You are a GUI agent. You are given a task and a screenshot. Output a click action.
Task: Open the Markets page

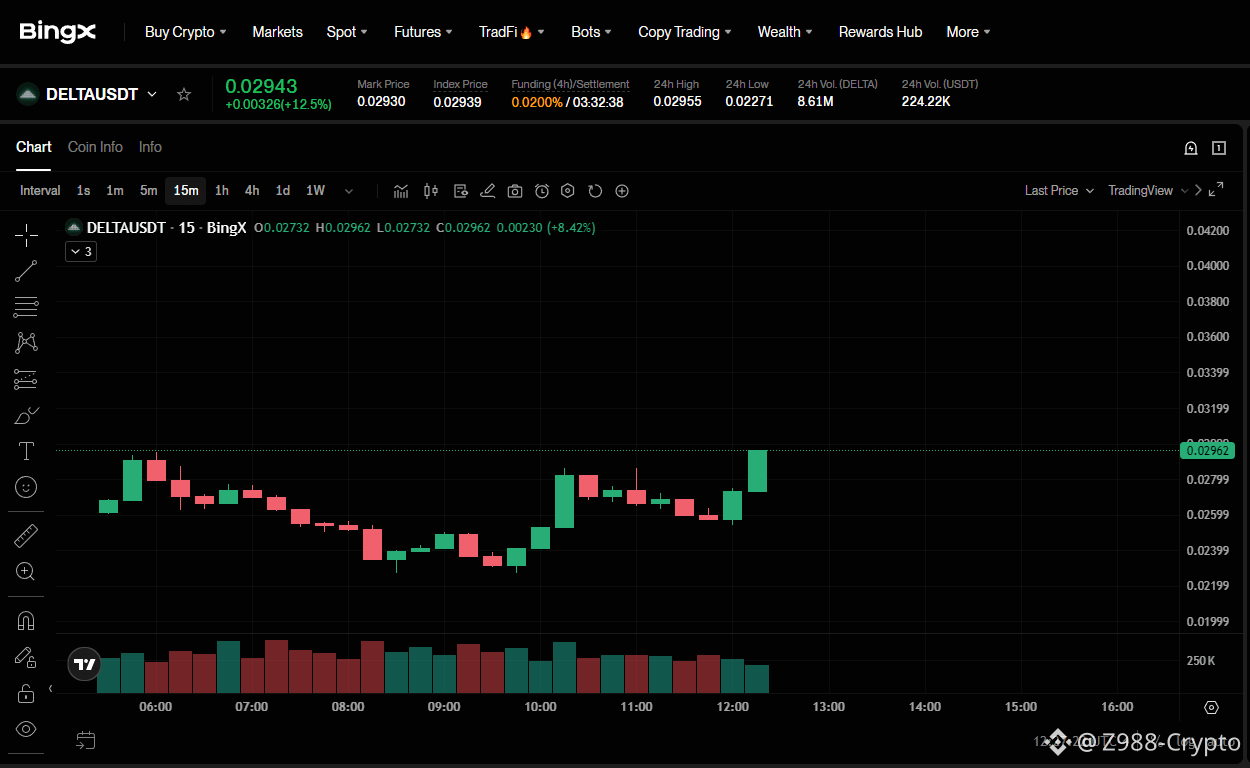tap(277, 32)
